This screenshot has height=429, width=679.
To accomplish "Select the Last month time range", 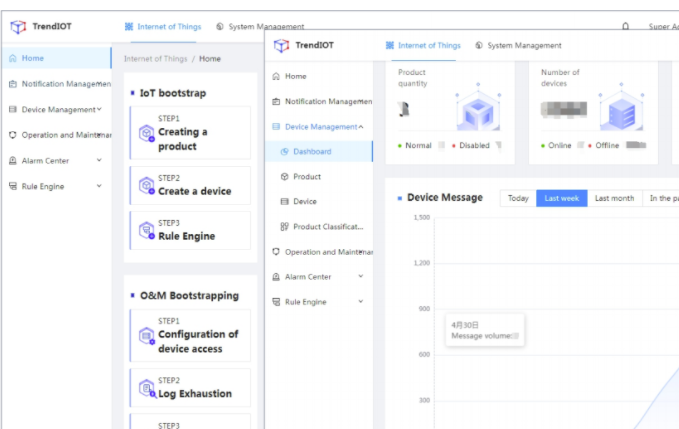I will click(x=614, y=198).
